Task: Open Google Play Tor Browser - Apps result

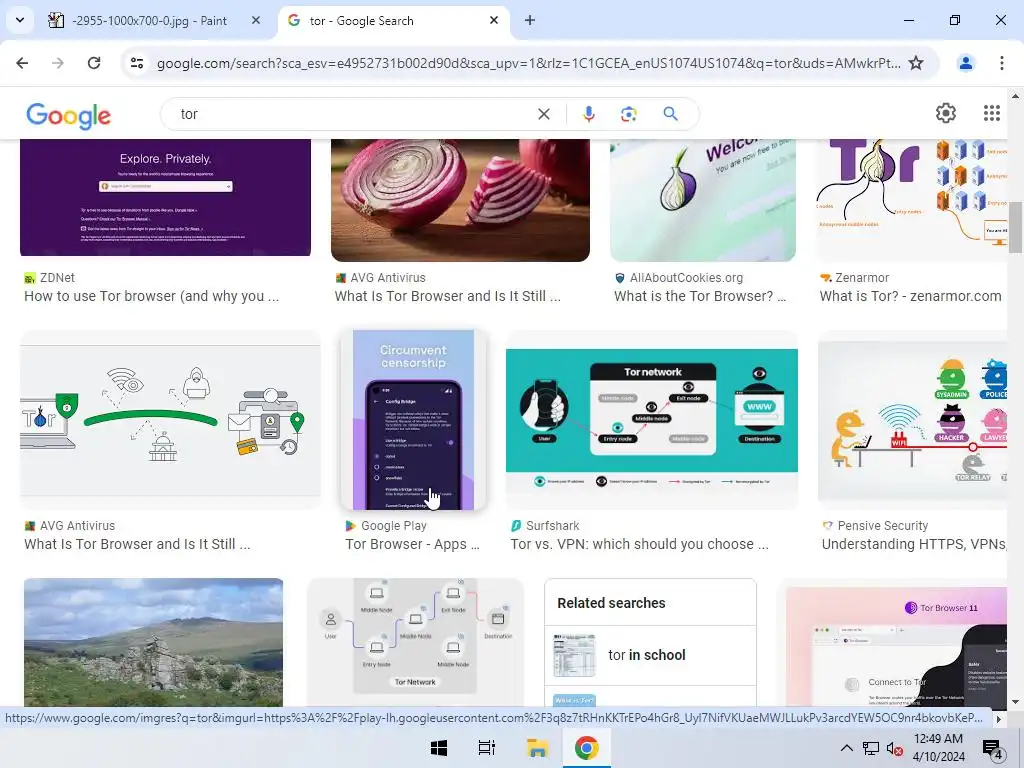Action: (412, 544)
